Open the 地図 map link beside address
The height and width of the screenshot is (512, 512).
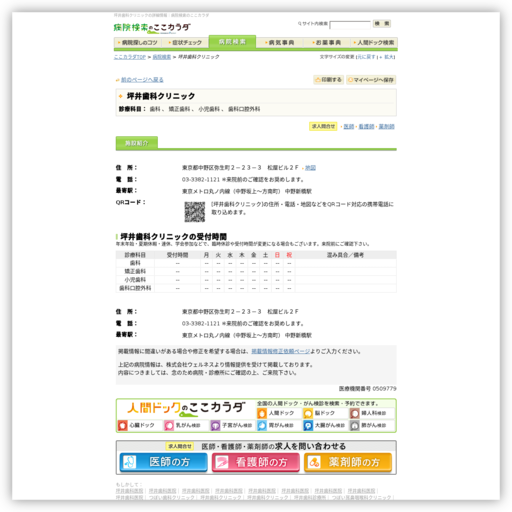310,168
